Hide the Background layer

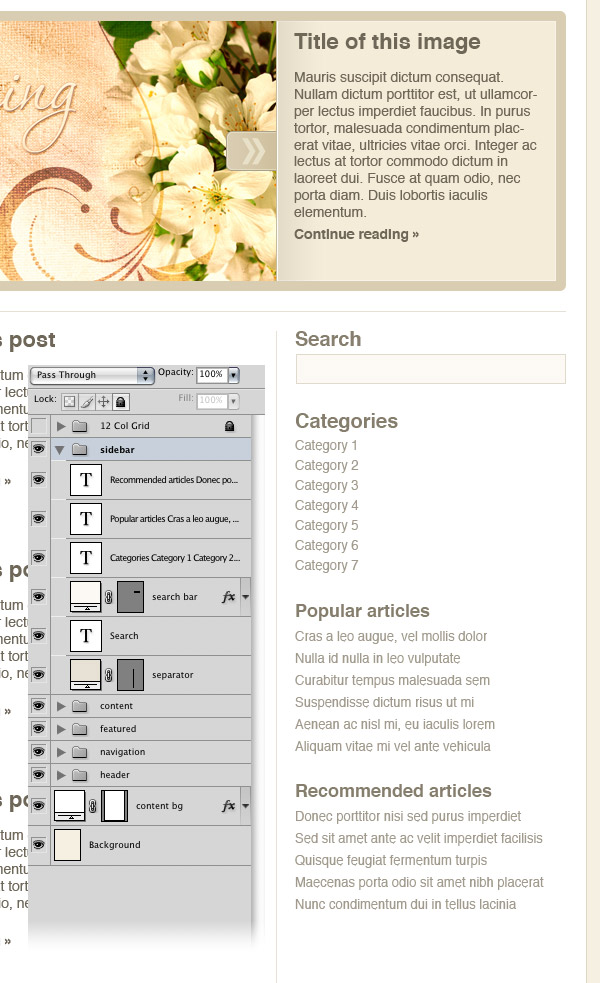pos(39,844)
